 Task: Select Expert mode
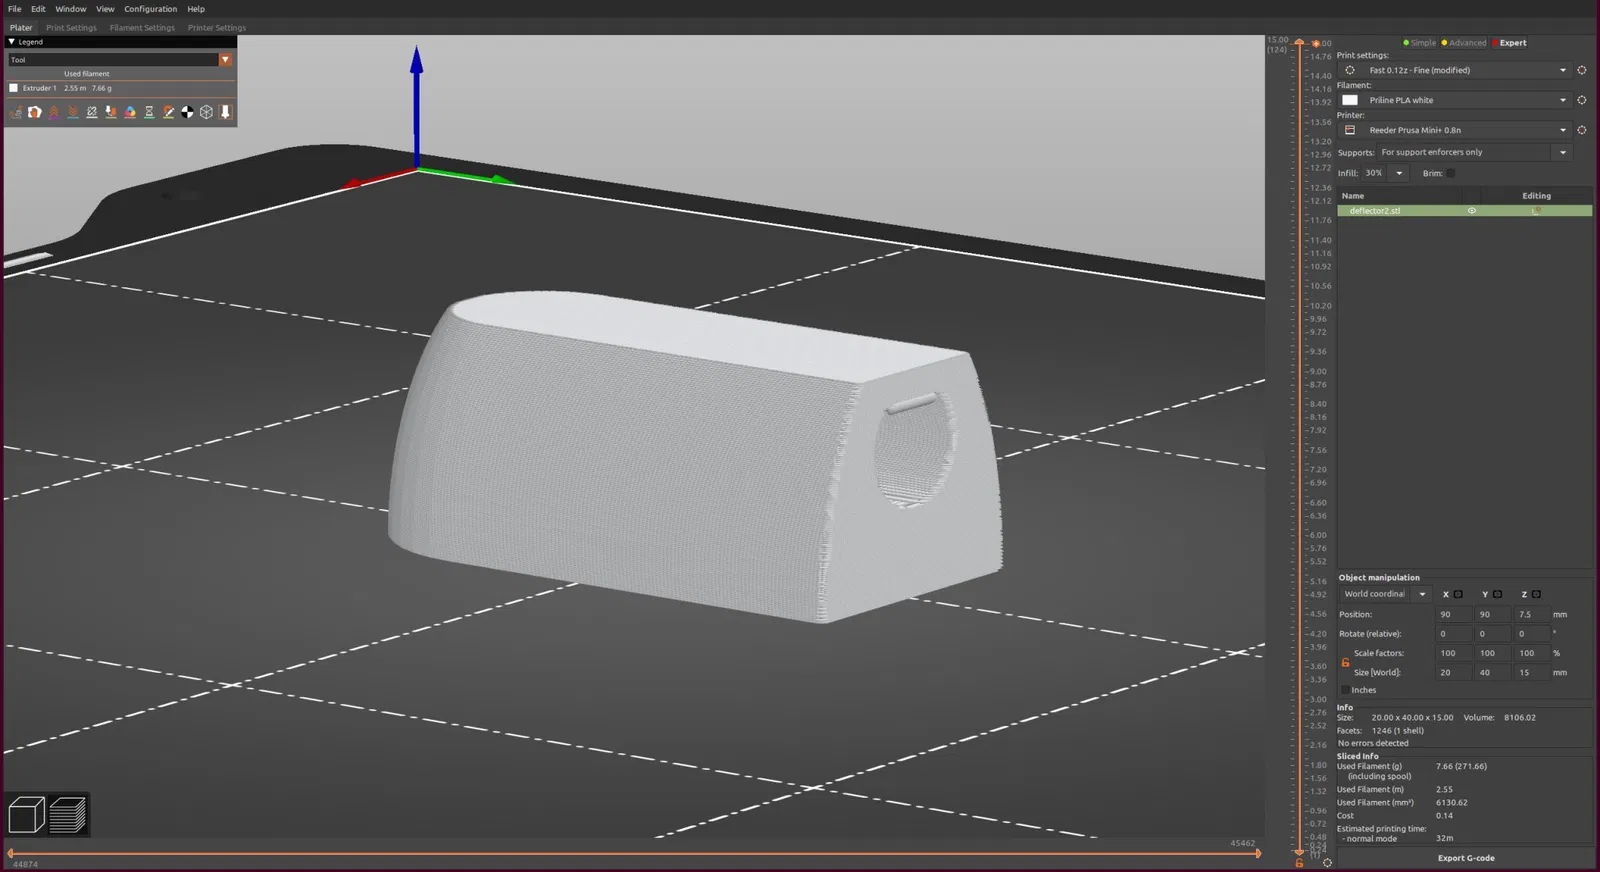(1510, 43)
